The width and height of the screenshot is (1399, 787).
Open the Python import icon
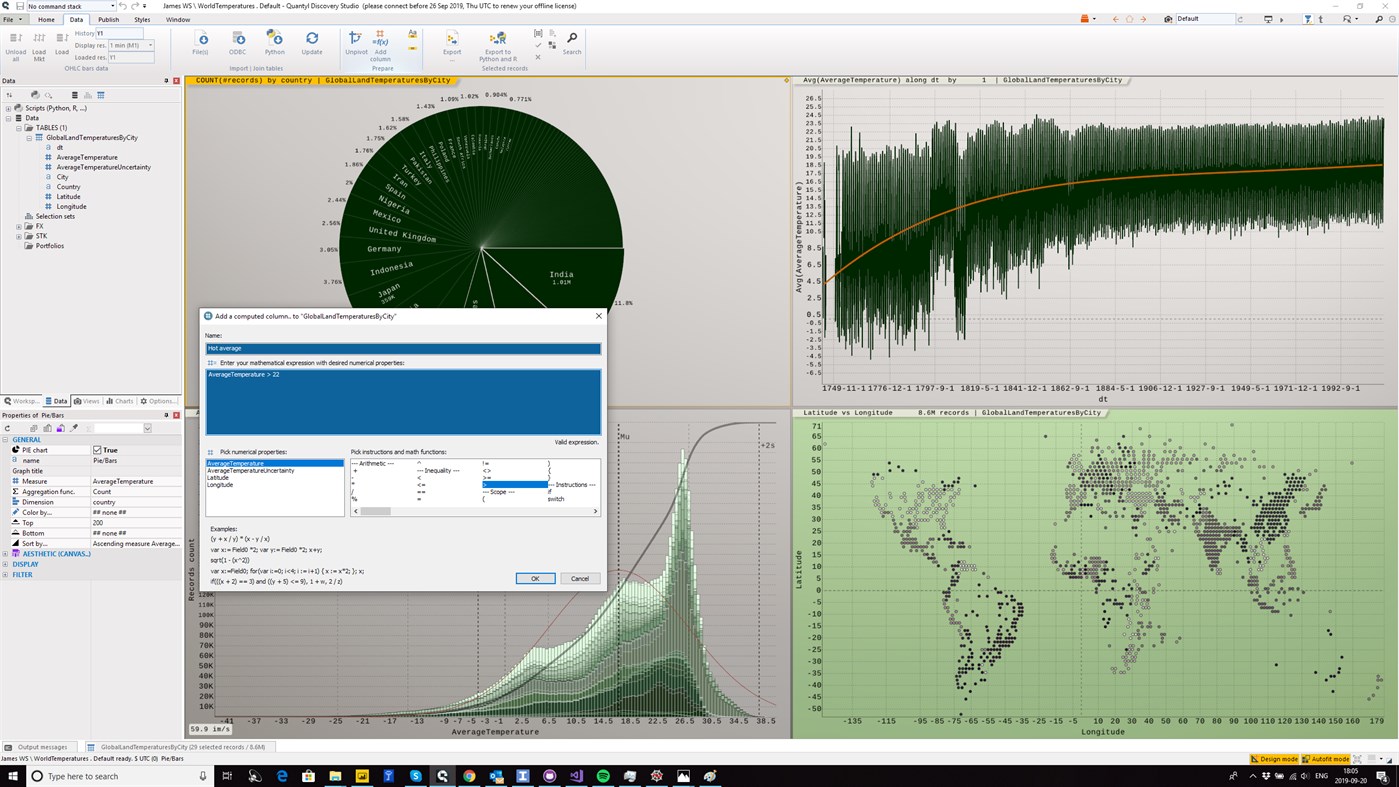pyautogui.click(x=273, y=42)
